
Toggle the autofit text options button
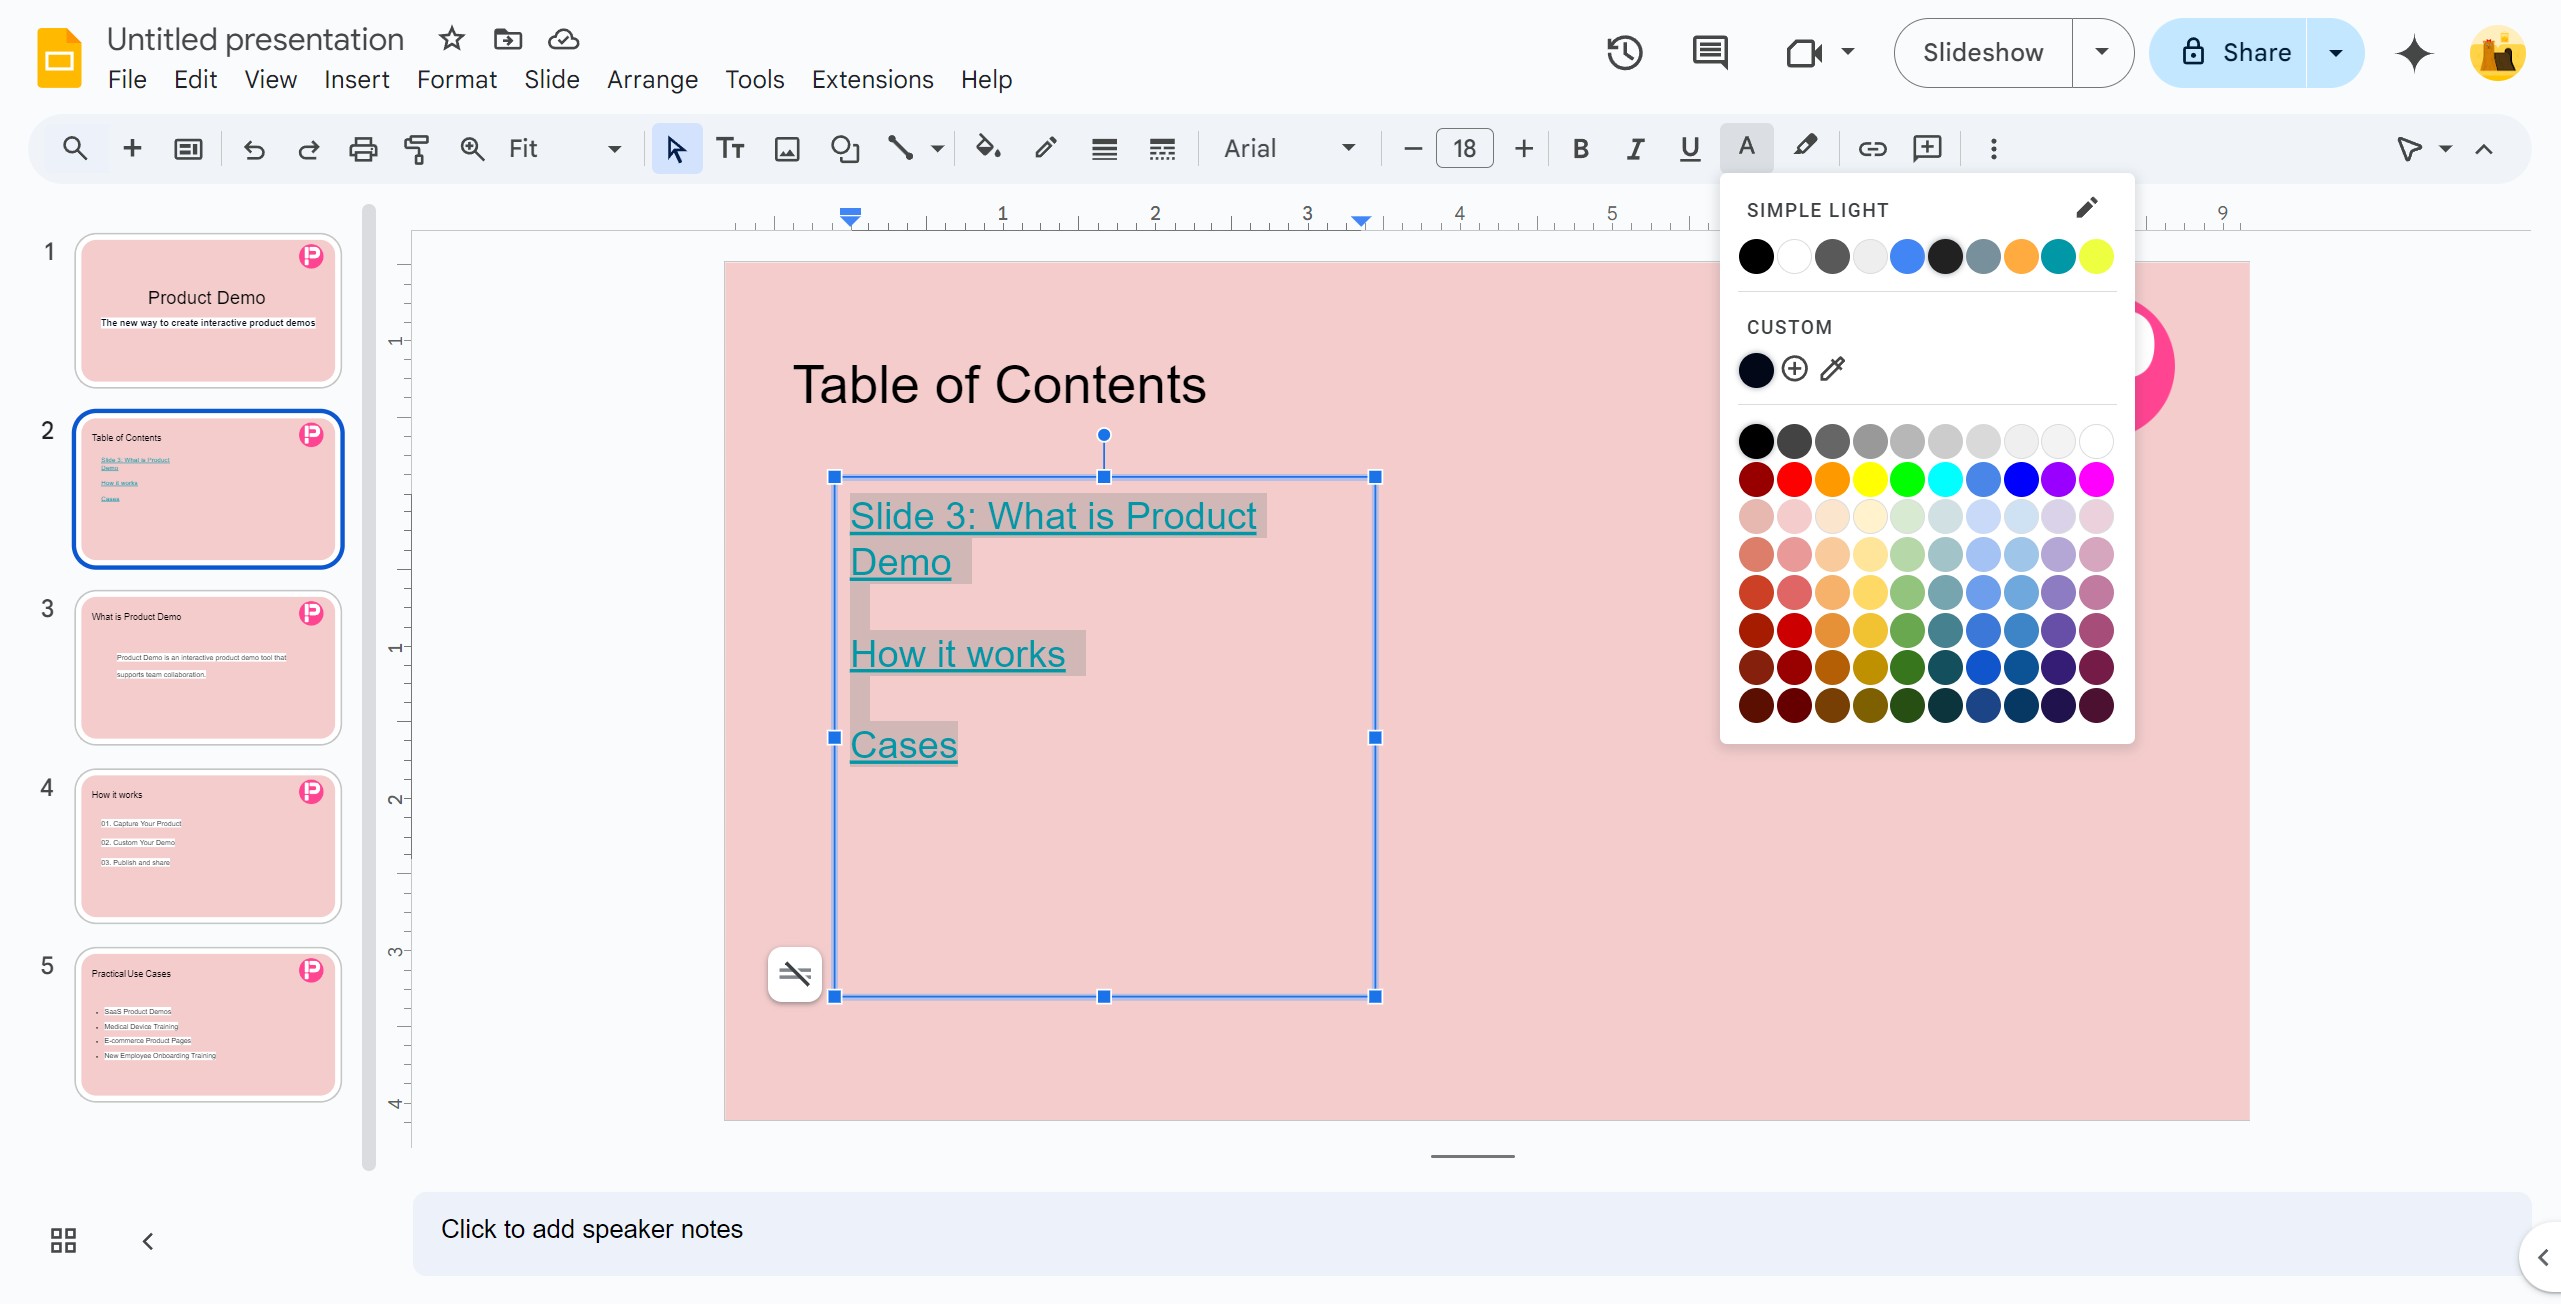point(795,974)
